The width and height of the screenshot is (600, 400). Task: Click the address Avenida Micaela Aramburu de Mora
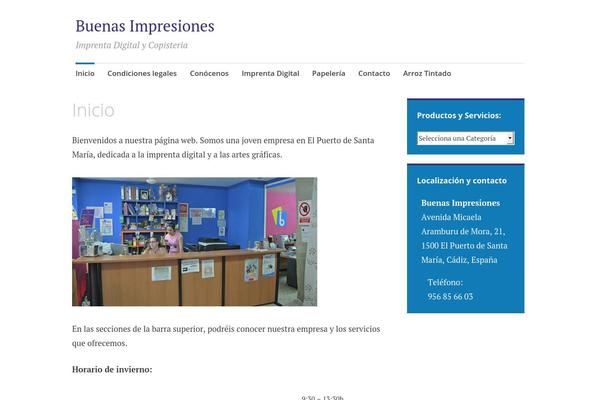464,238
